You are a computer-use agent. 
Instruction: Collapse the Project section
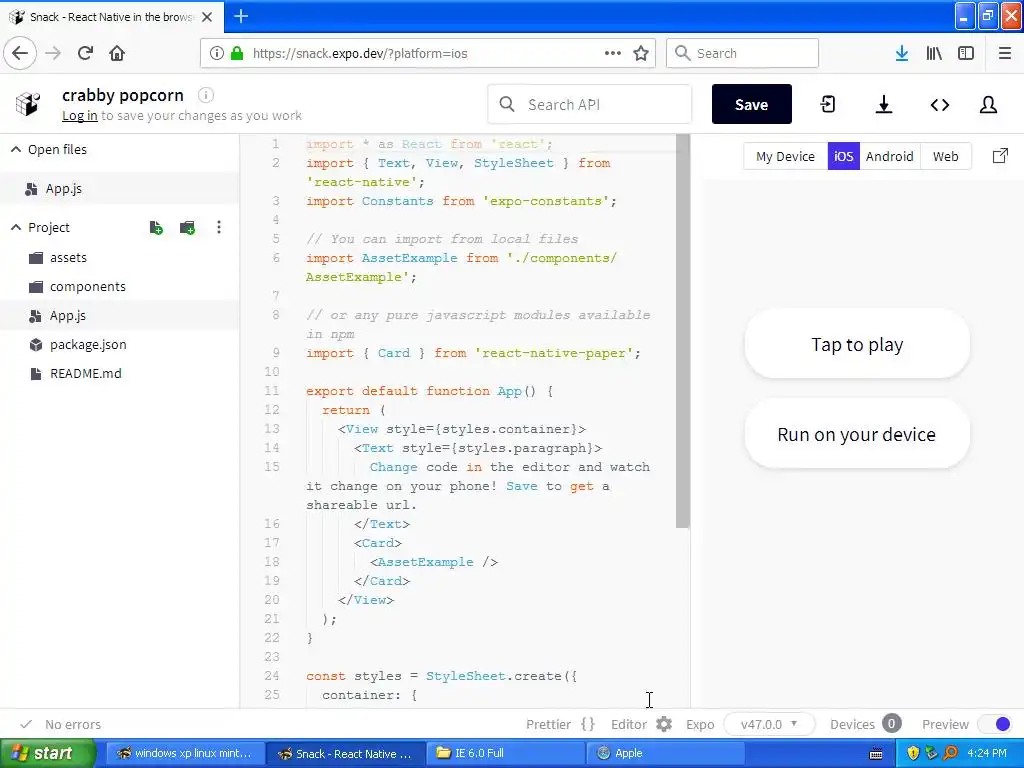[x=16, y=227]
